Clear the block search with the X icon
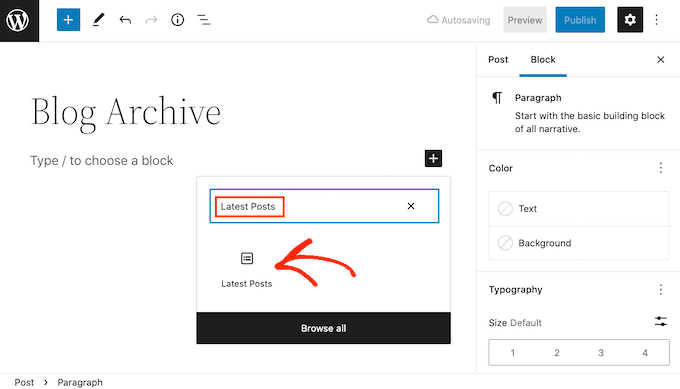Screen dimensions: 680x389 (x=411, y=206)
